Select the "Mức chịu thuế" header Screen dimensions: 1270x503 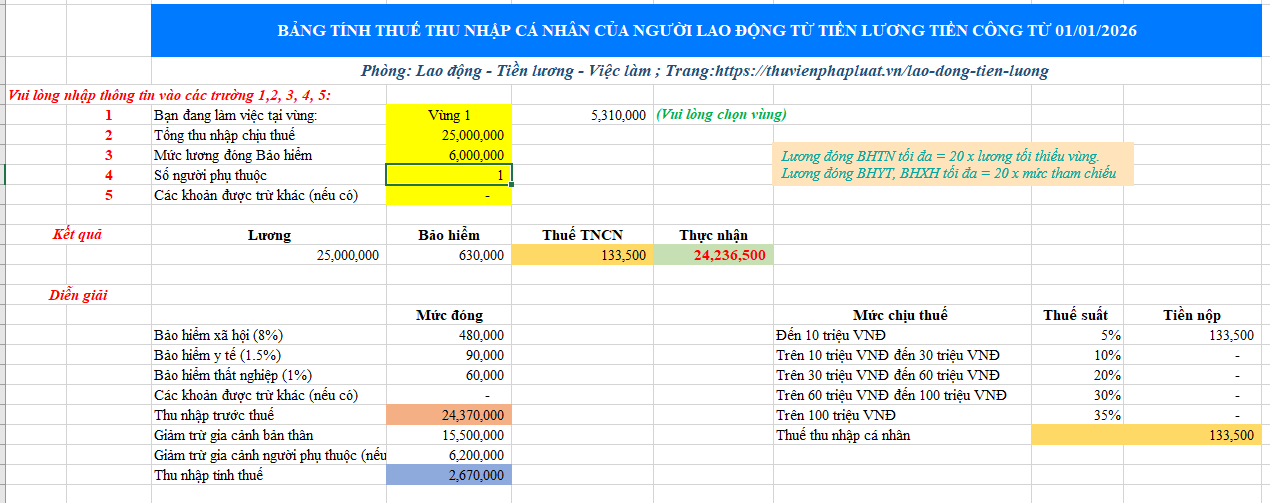(x=900, y=315)
